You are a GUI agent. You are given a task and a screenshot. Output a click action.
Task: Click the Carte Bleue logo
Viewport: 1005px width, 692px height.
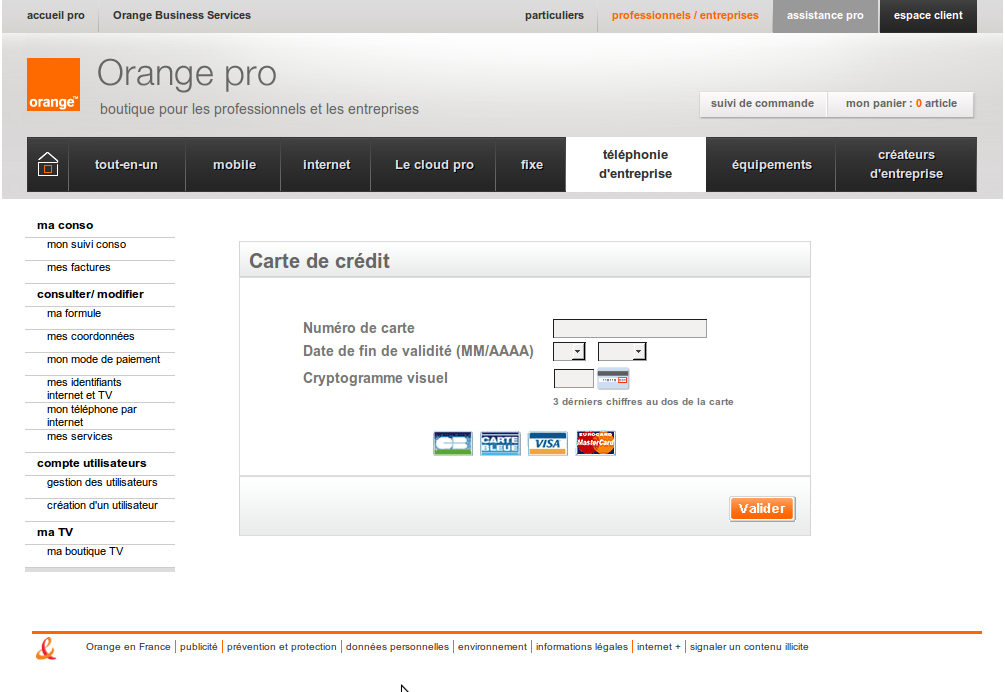point(500,443)
